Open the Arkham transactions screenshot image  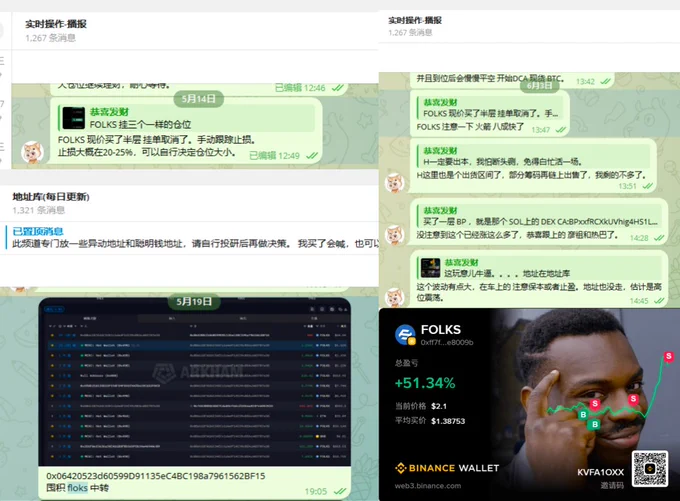tap(195, 382)
